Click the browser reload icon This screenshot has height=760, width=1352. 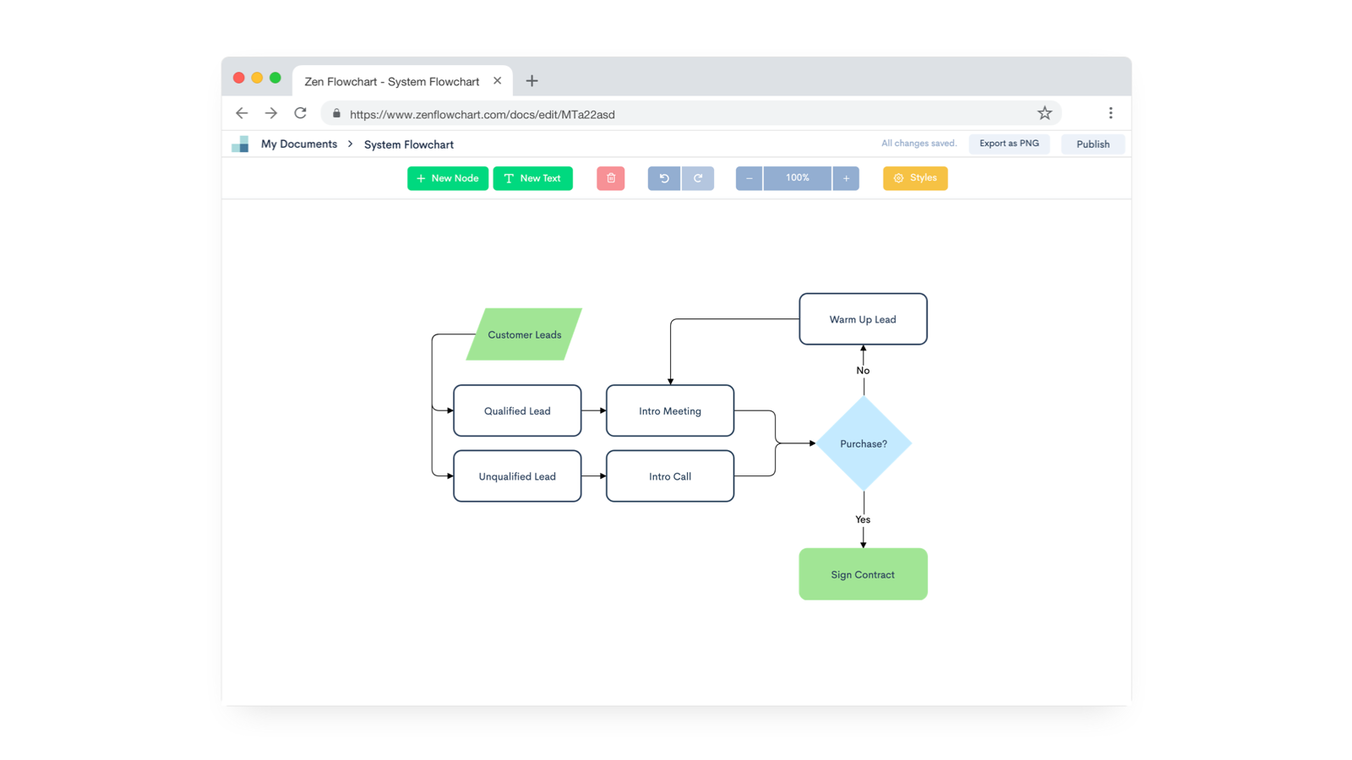(300, 113)
